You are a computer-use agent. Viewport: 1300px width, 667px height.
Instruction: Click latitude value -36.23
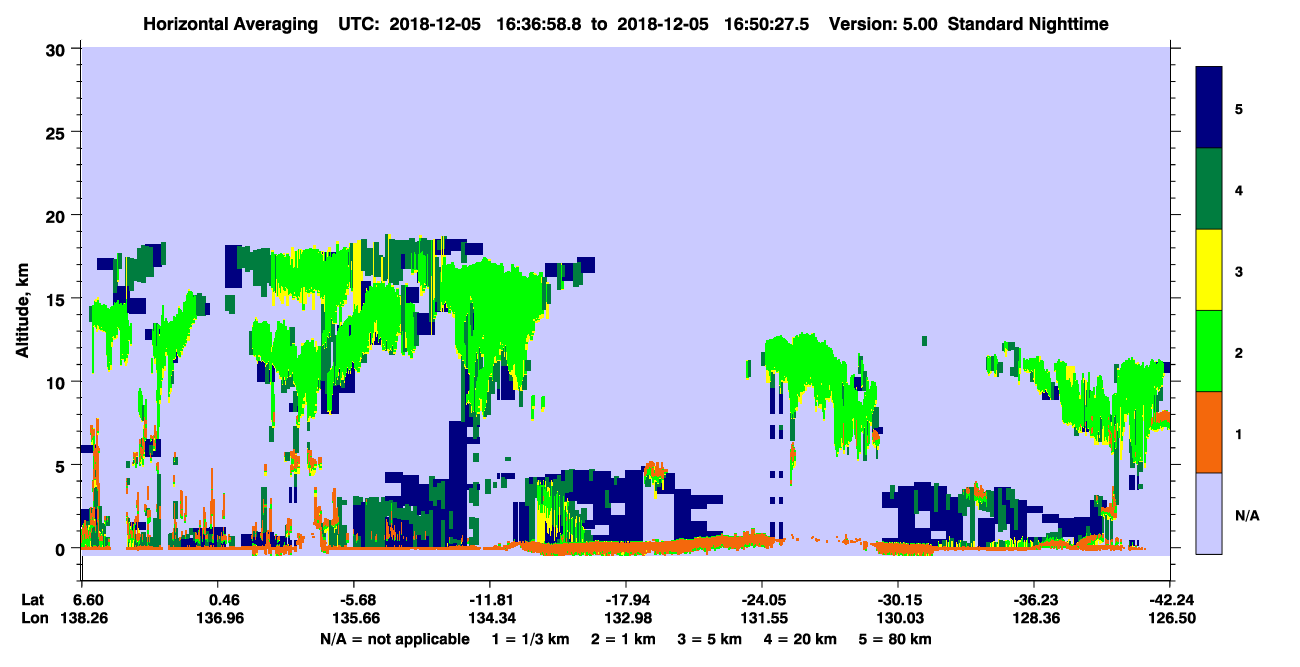pos(1034,600)
